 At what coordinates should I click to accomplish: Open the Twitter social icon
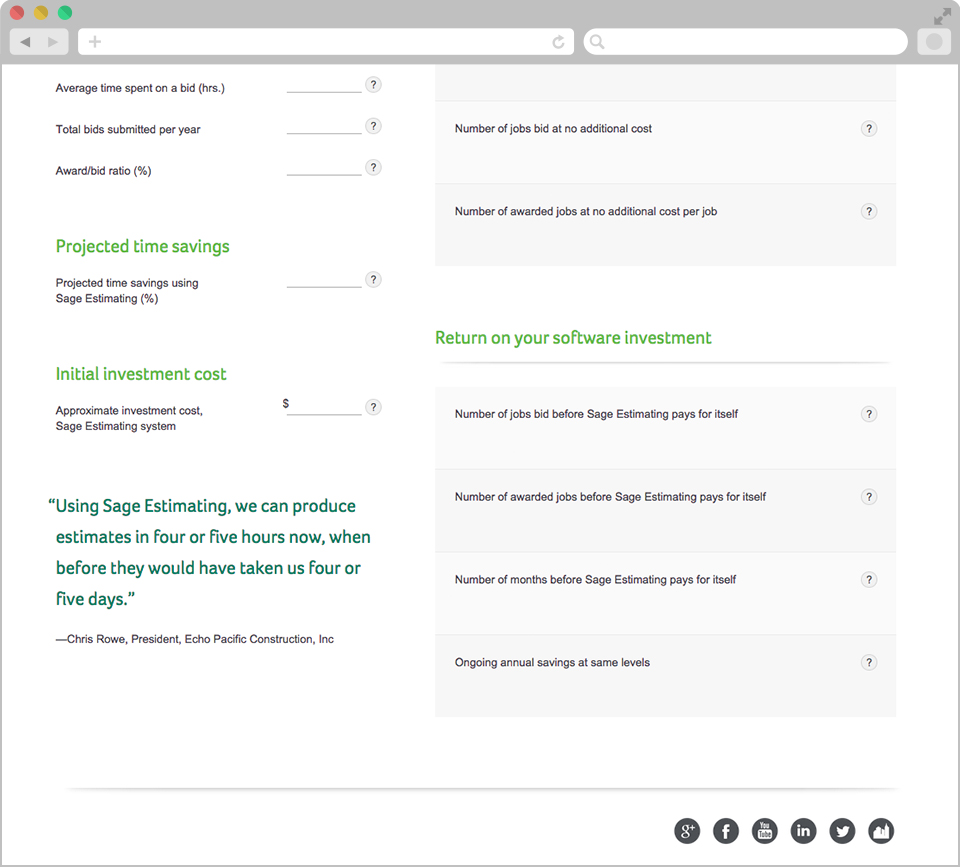tap(842, 831)
